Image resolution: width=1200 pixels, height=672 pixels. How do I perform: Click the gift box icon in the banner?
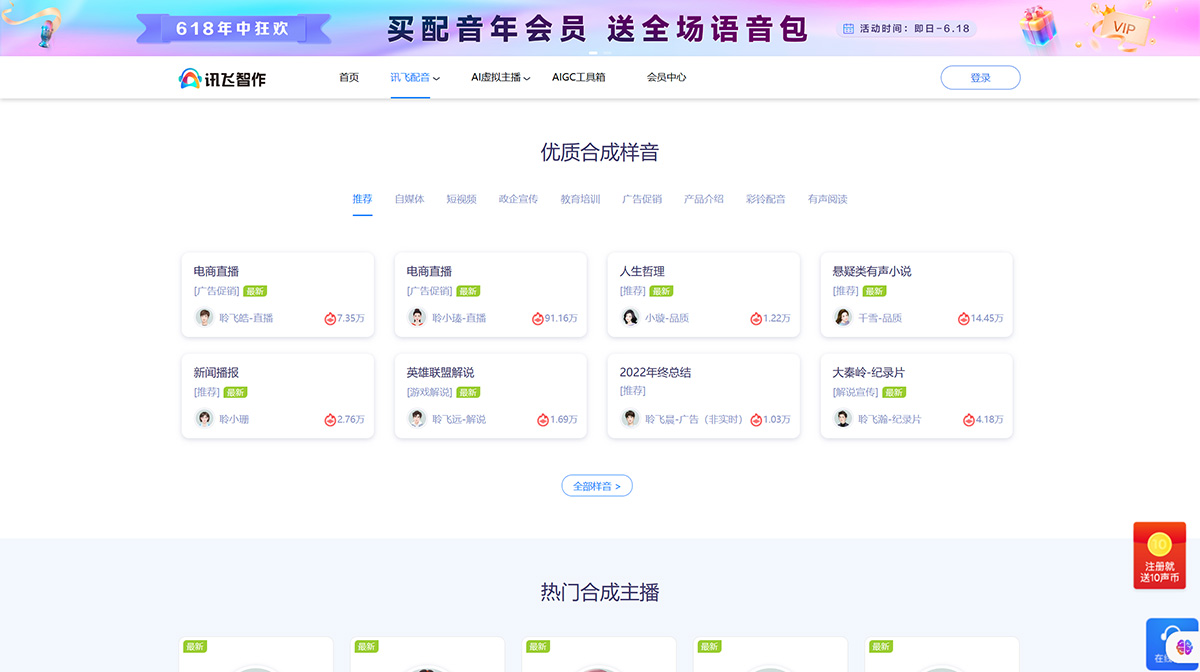pos(1037,26)
